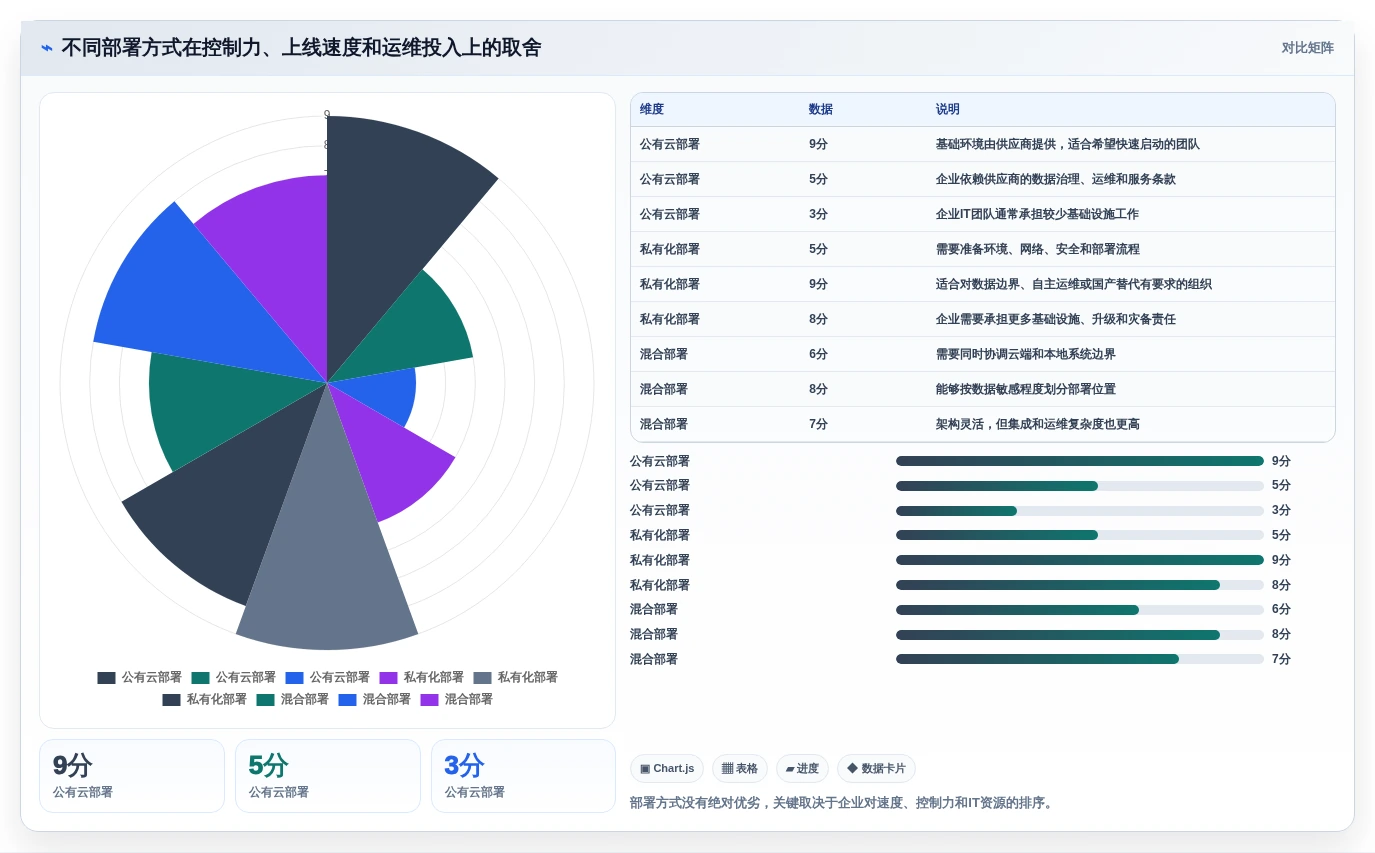Image resolution: width=1375 pixels, height=853 pixels.
Task: Click the 数据 column header
Action: point(821,110)
